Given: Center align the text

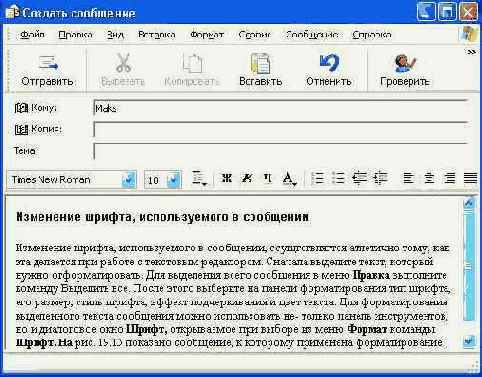Looking at the screenshot, I should pyautogui.click(x=429, y=178).
